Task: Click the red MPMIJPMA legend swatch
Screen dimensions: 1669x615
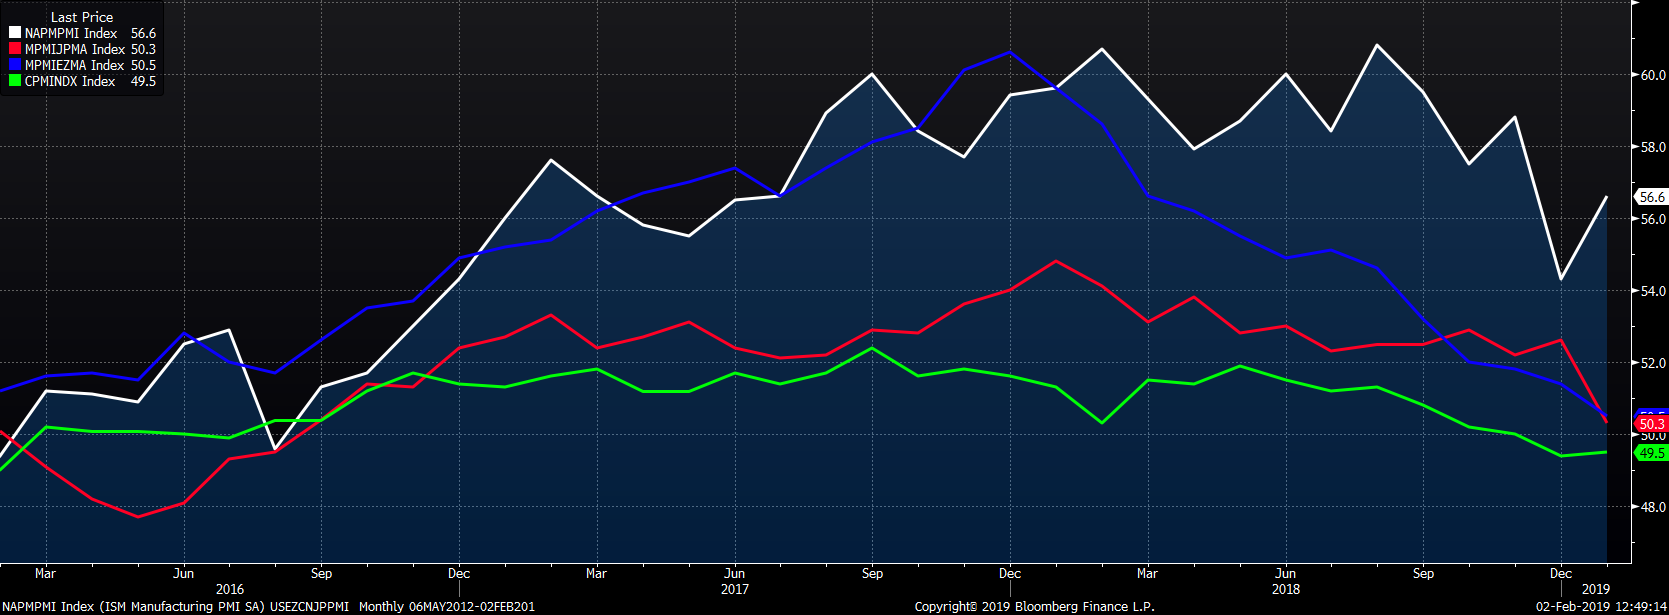Action: point(14,49)
